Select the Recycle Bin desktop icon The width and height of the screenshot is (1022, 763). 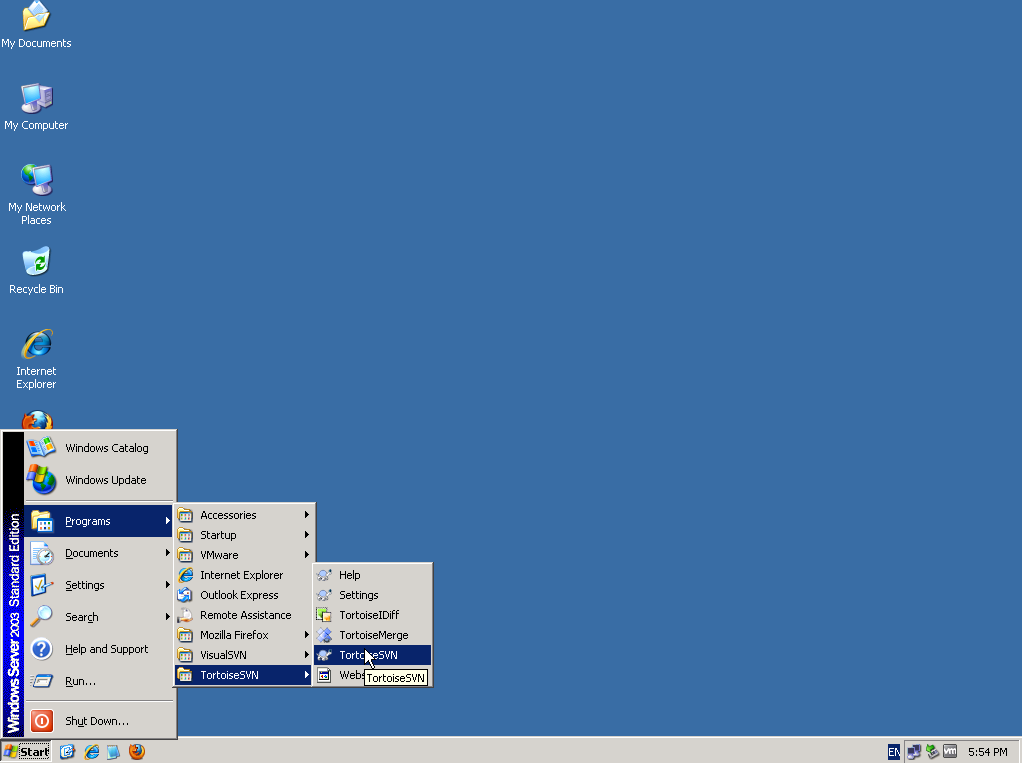[36, 270]
